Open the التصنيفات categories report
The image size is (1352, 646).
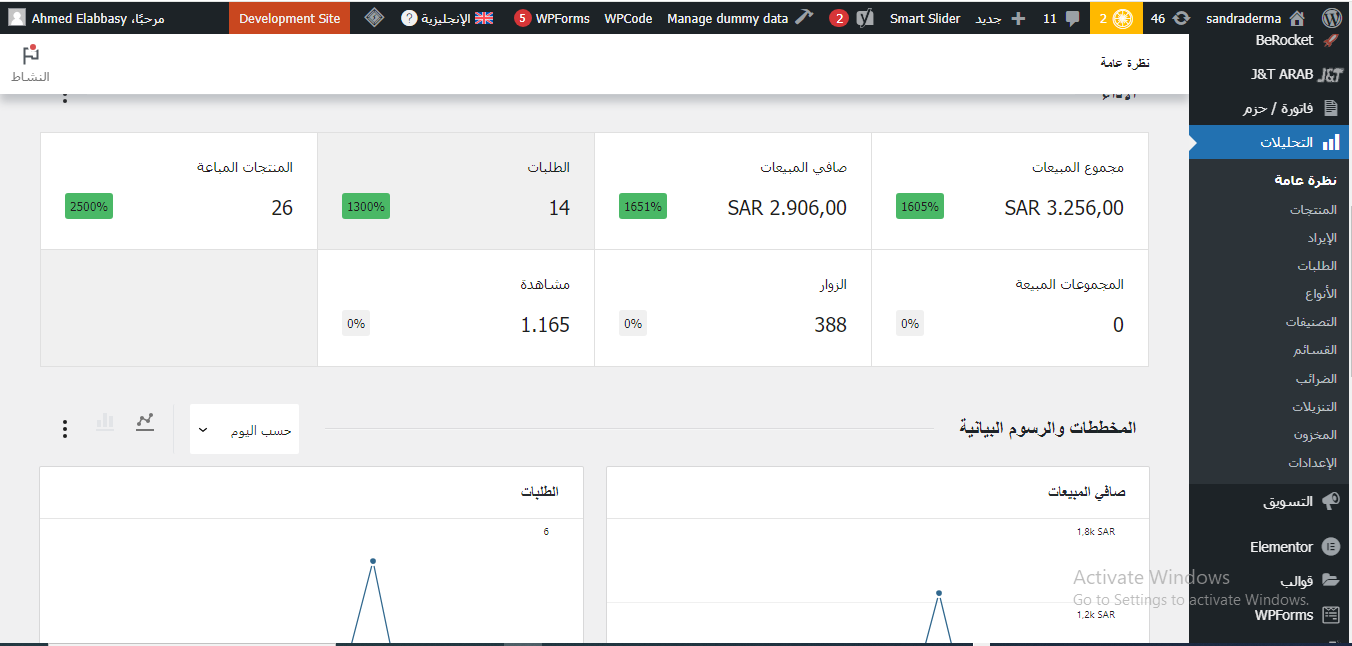click(x=1311, y=322)
